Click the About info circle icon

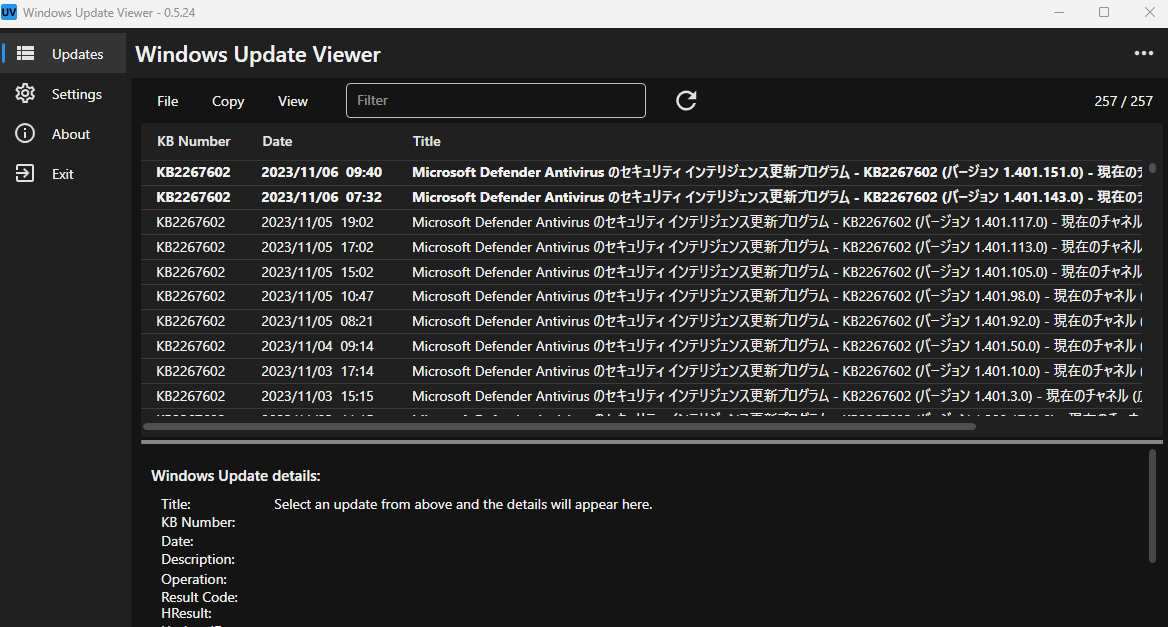pos(25,133)
